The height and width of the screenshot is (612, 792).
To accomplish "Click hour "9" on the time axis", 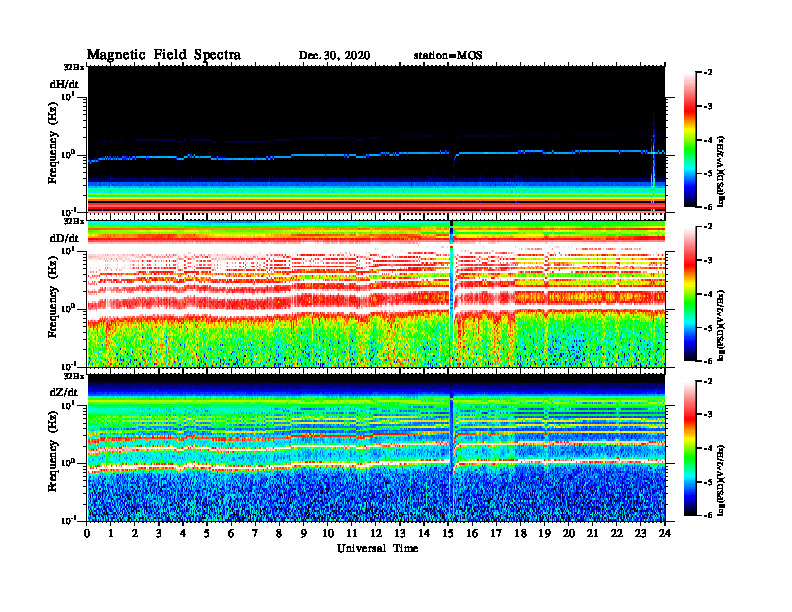I will (x=304, y=533).
